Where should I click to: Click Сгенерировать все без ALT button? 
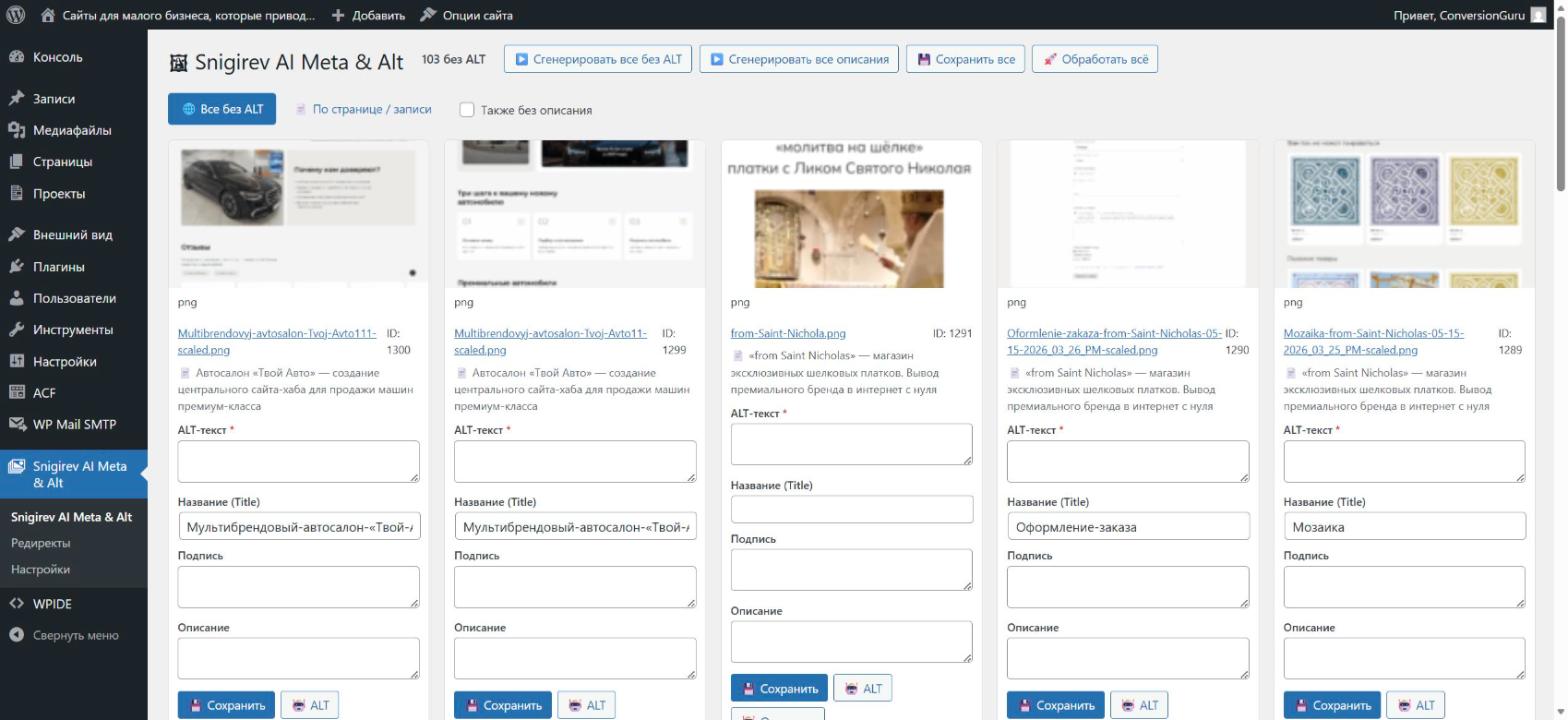click(x=598, y=59)
